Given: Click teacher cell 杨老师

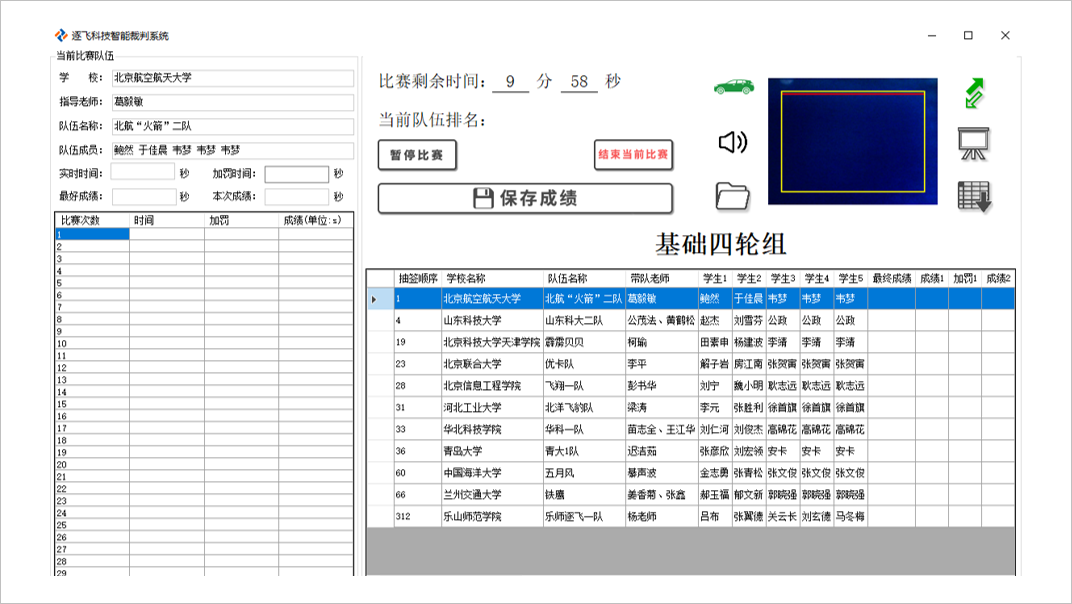Looking at the screenshot, I should pyautogui.click(x=662, y=516).
